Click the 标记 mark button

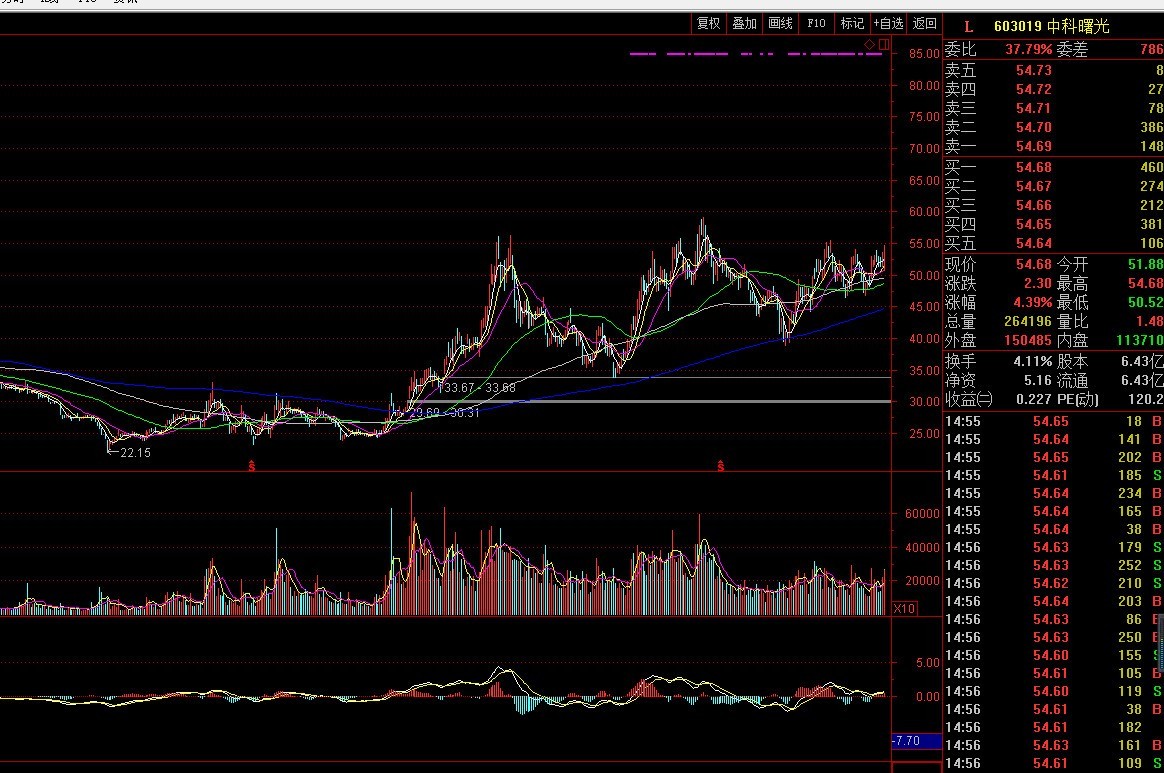click(851, 24)
